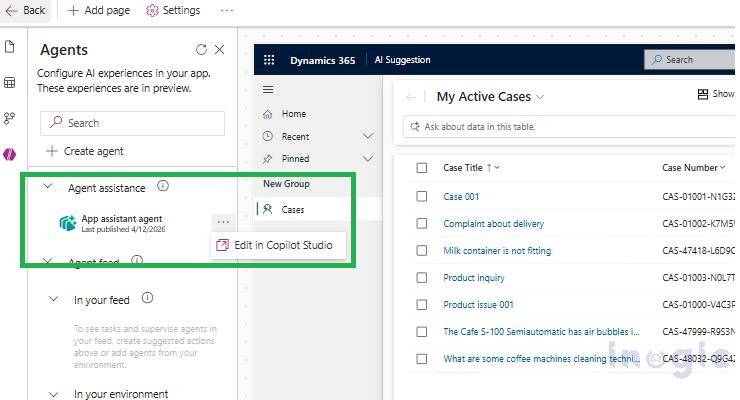740x400 pixels.
Task: Tick the checkbox for Product issue 001
Action: pos(422,305)
